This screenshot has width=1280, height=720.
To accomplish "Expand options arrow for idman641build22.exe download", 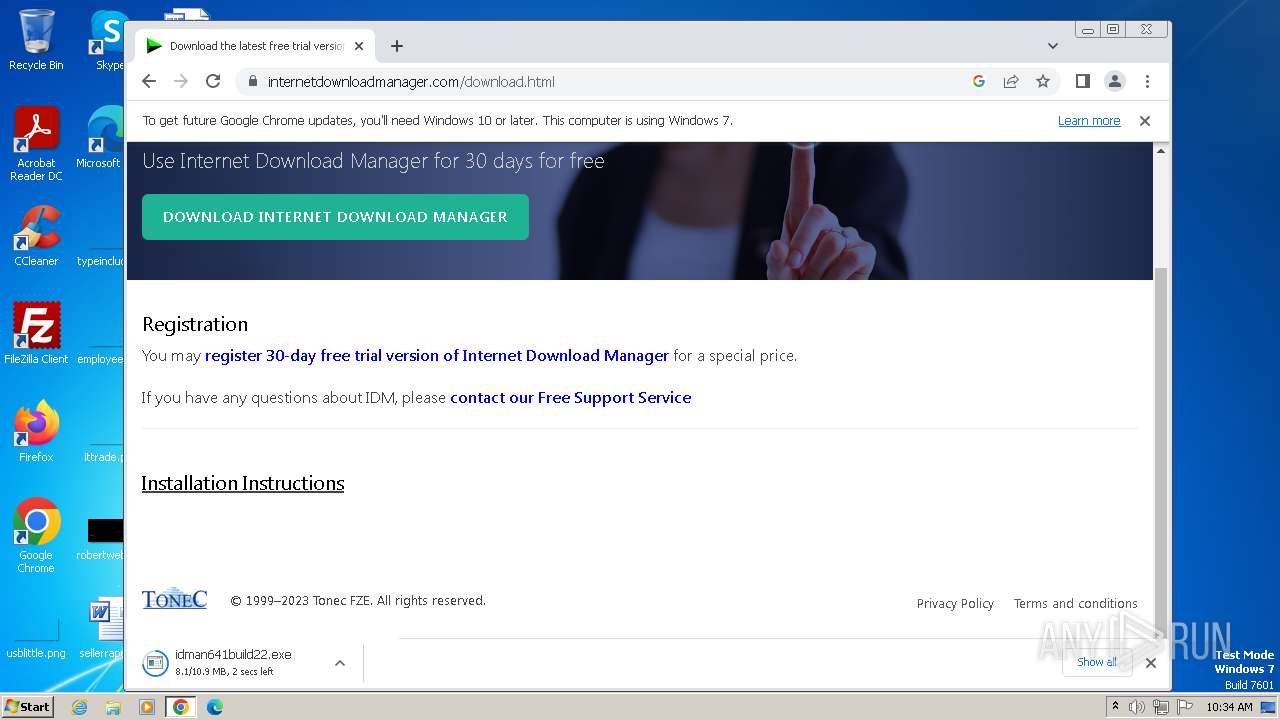I will coord(340,662).
